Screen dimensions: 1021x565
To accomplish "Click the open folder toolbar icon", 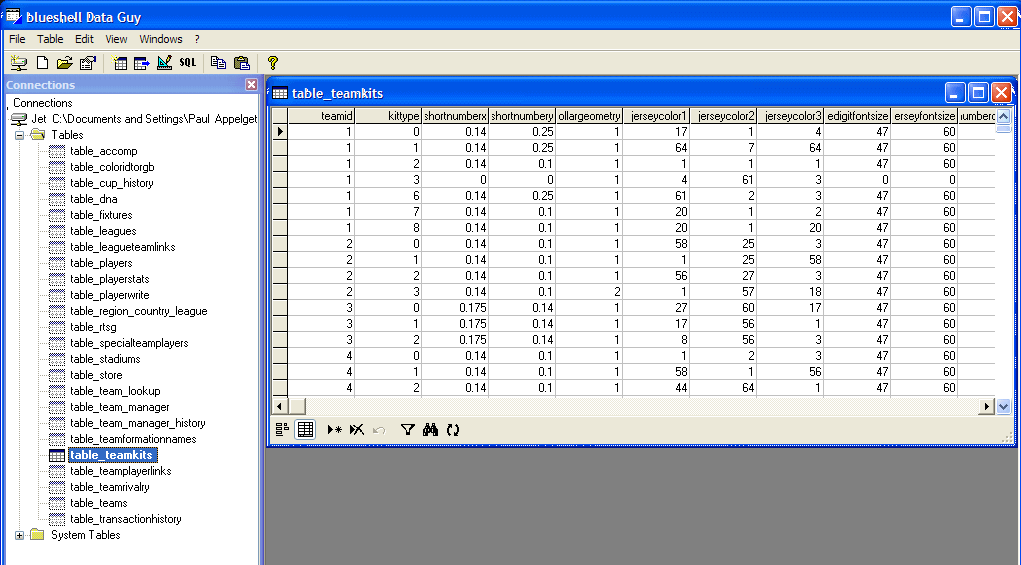I will (65, 63).
